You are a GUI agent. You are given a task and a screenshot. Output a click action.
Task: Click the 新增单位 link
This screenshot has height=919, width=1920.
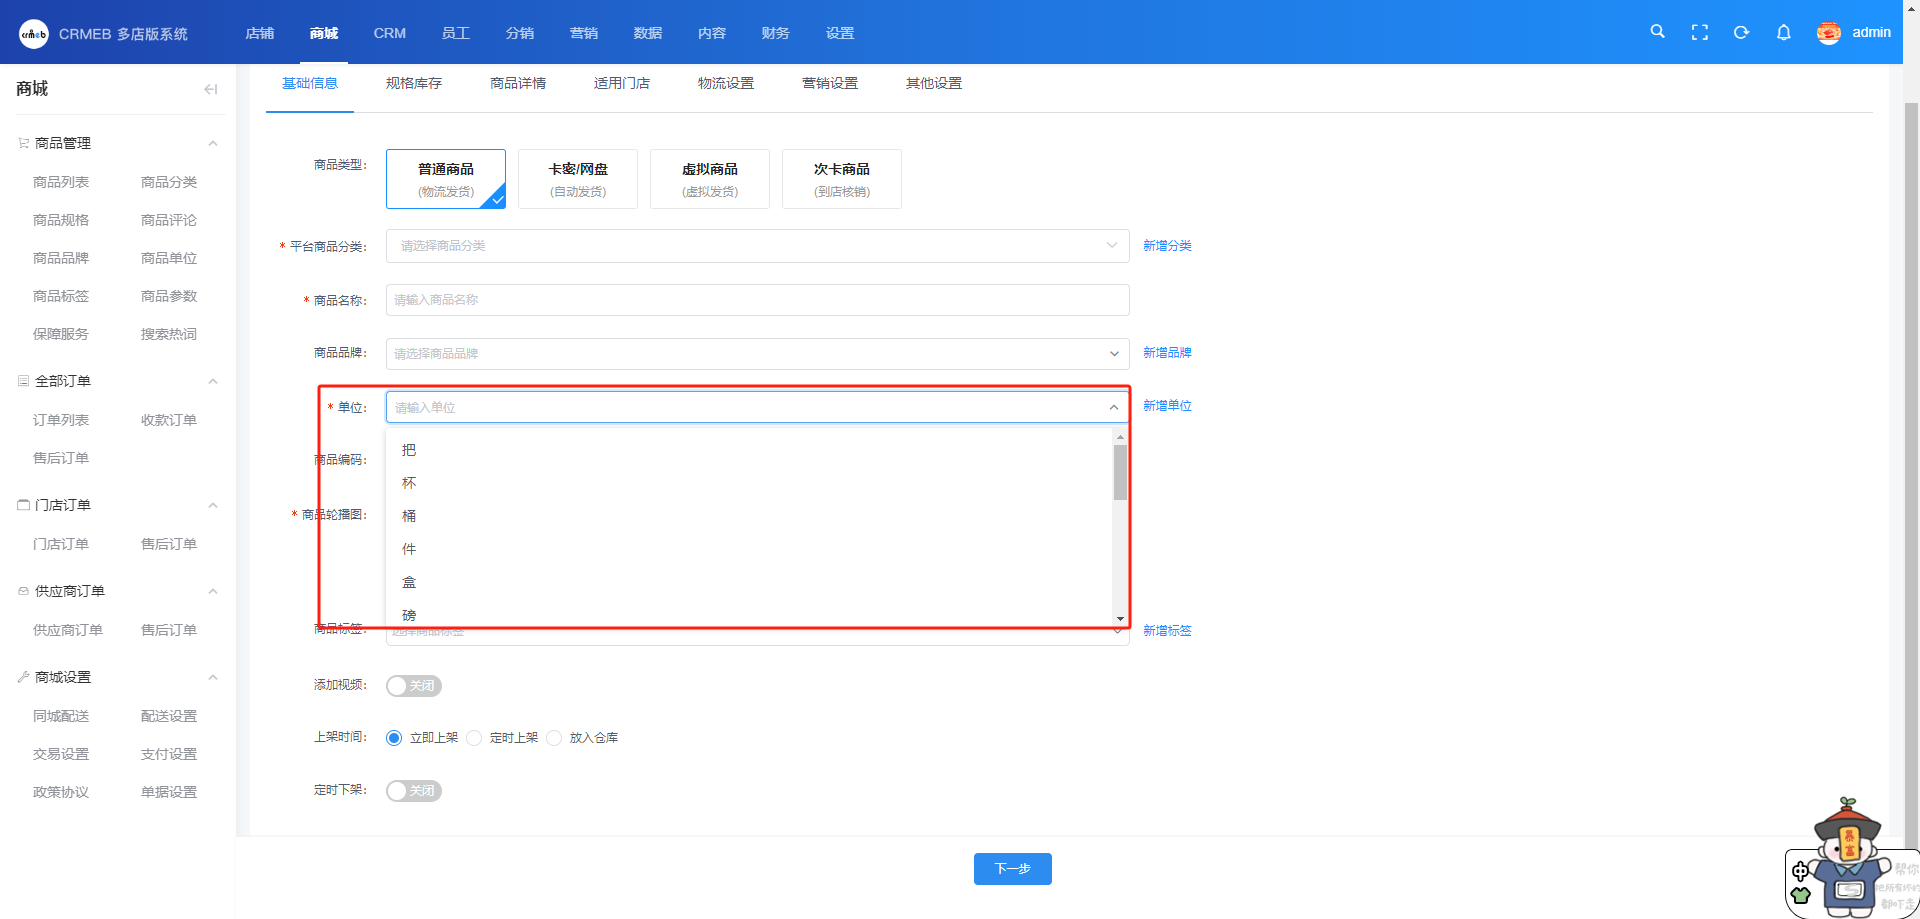pos(1167,406)
